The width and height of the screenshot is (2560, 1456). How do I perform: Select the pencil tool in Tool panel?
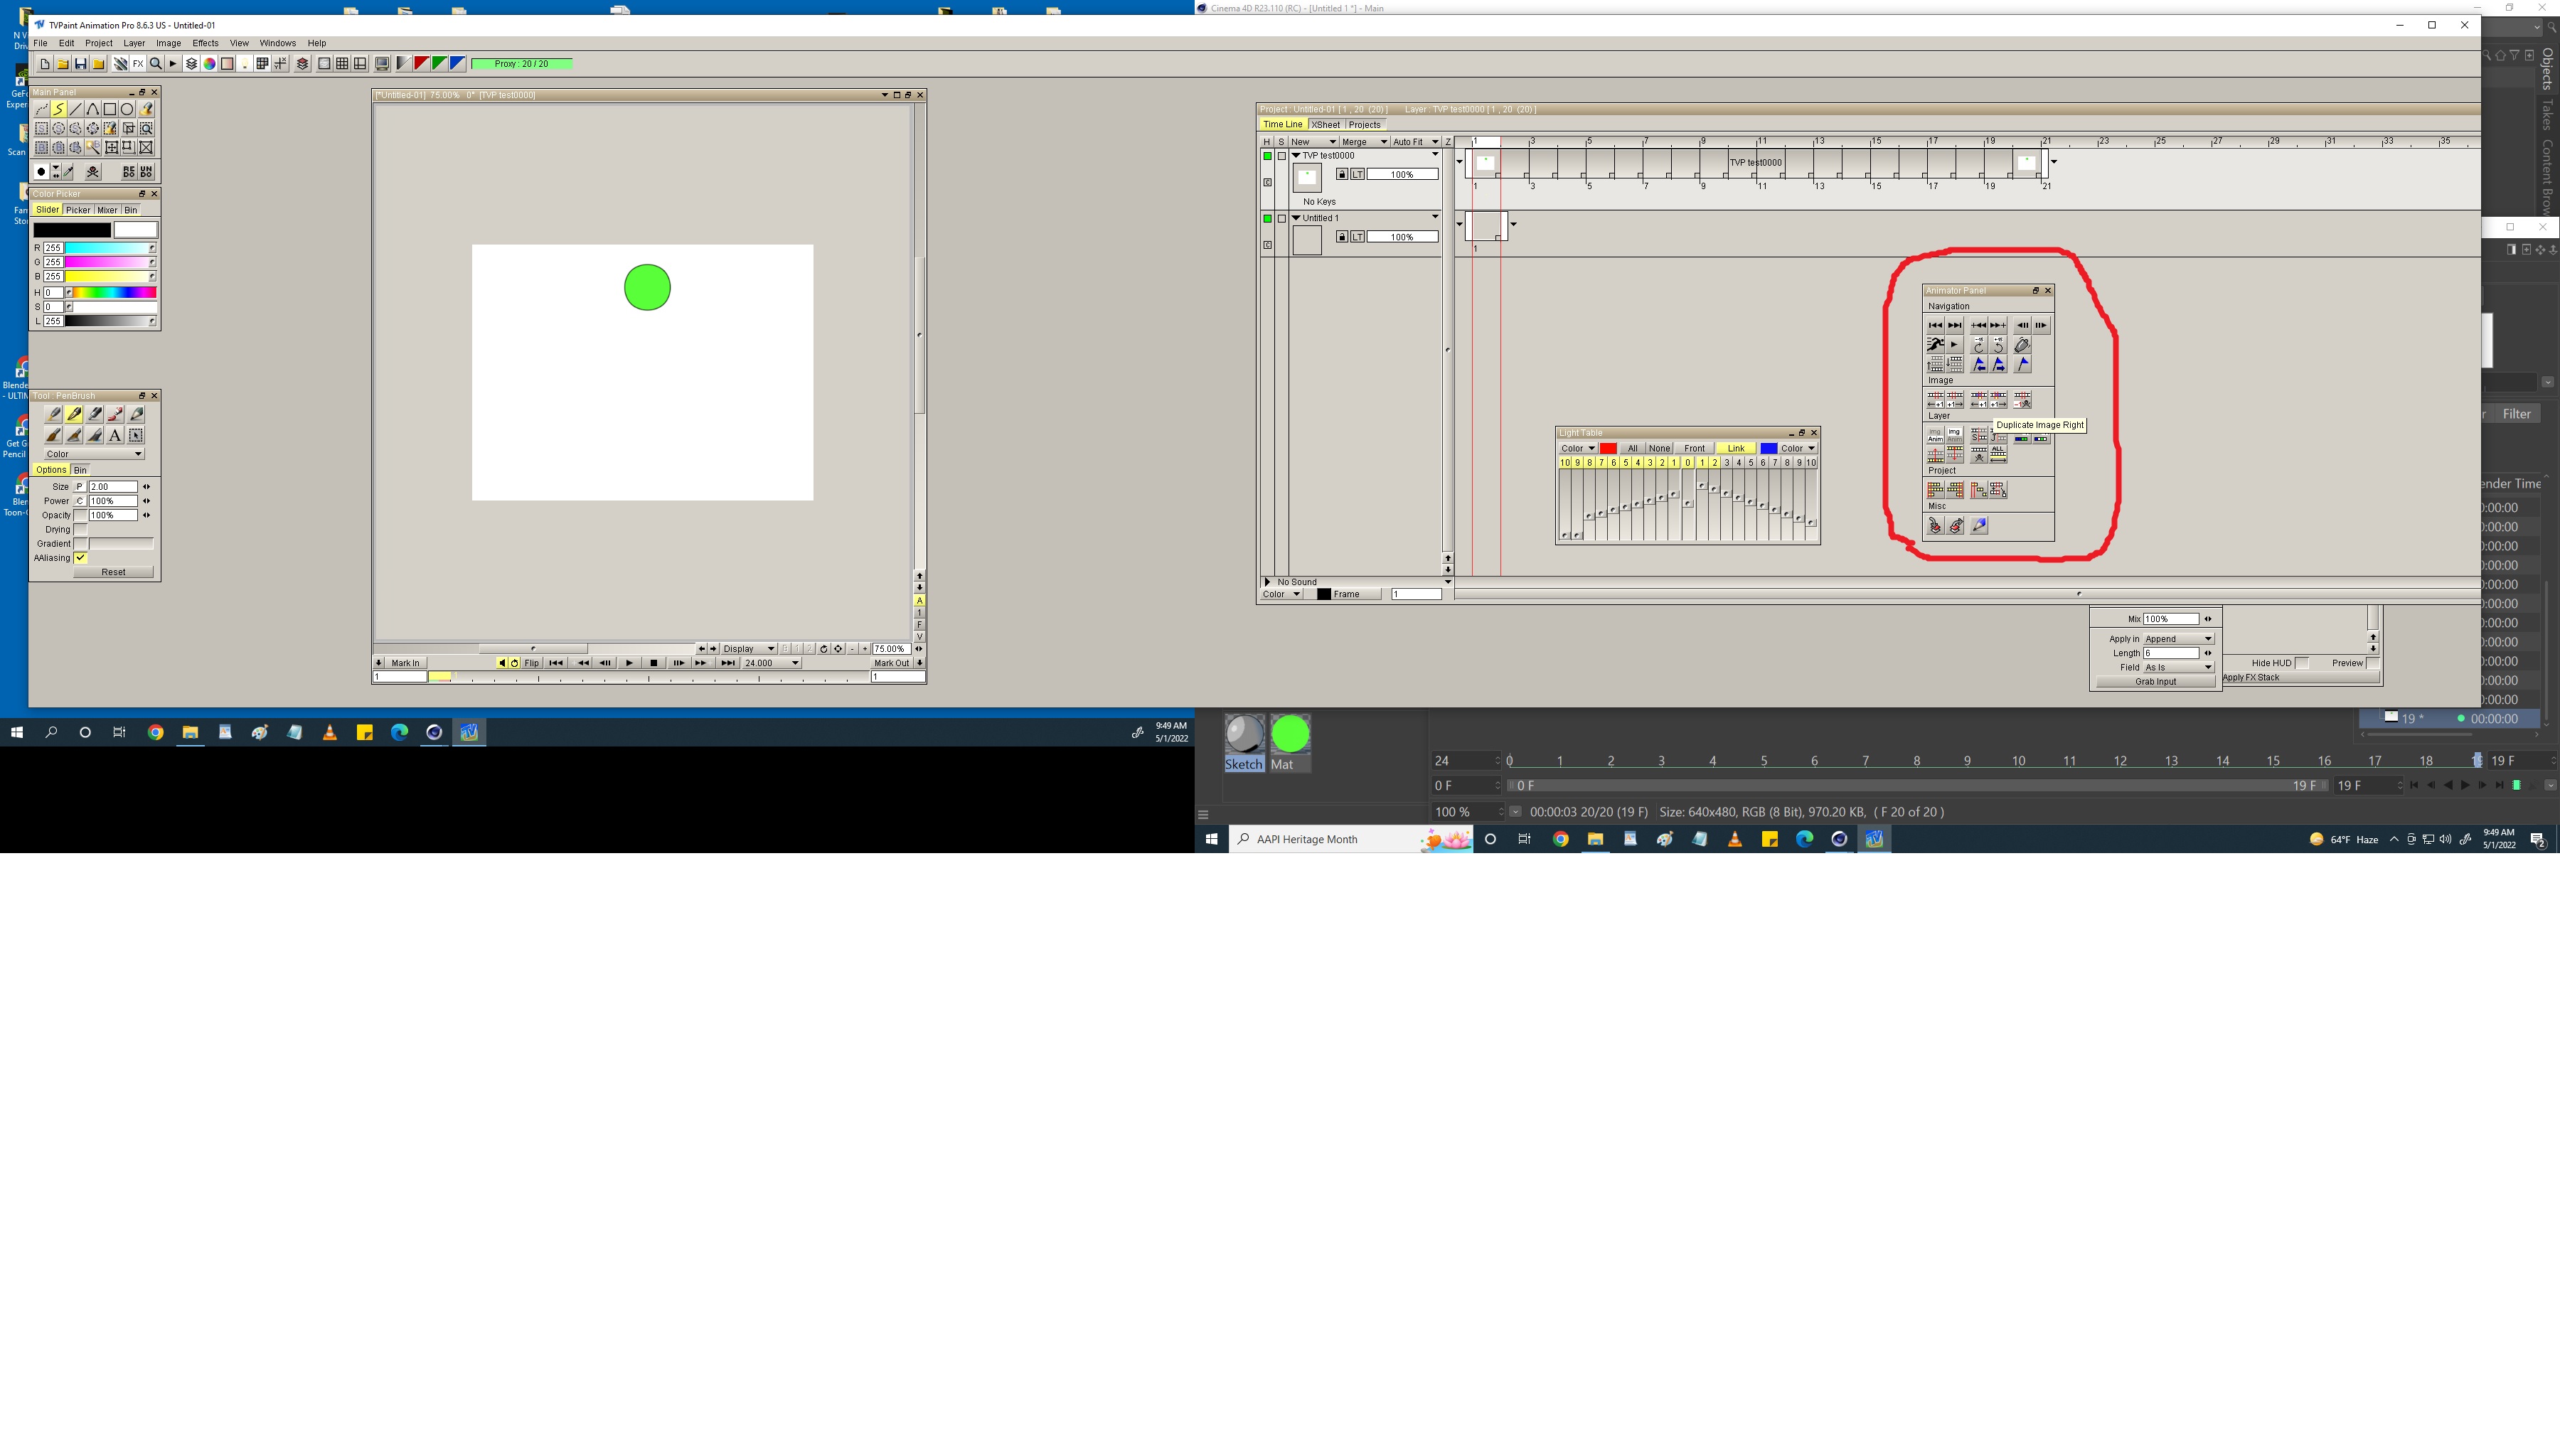pyautogui.click(x=136, y=415)
